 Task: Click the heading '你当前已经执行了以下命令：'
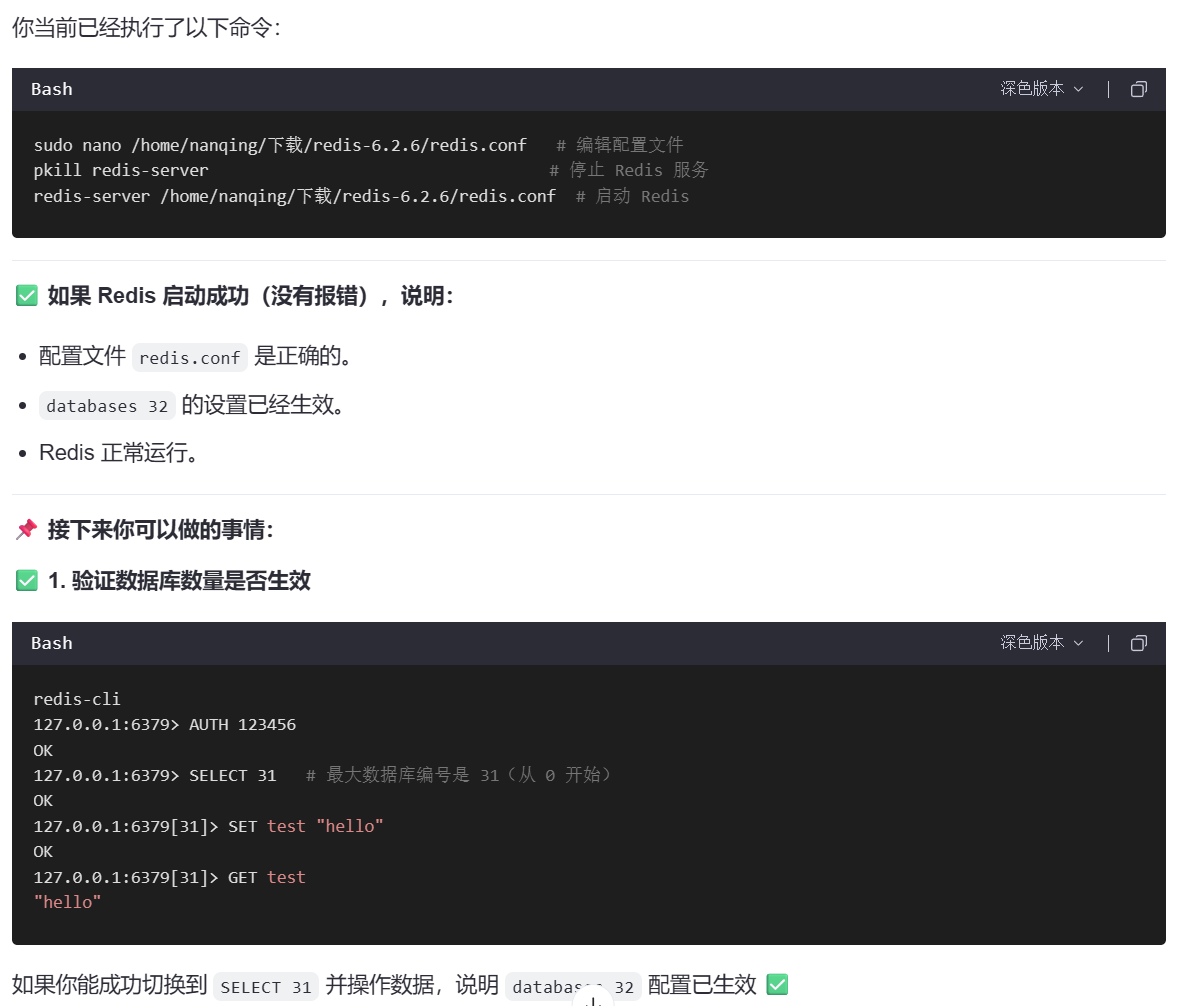tap(147, 27)
